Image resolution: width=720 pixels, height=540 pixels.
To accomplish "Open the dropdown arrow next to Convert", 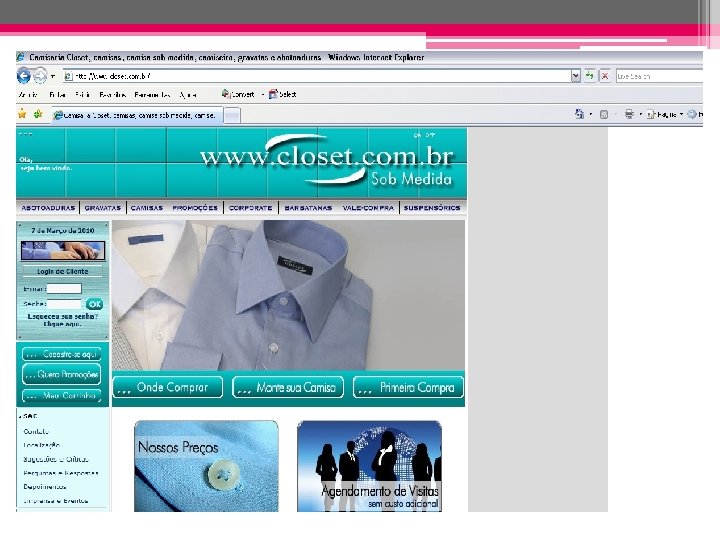I will pyautogui.click(x=263, y=95).
